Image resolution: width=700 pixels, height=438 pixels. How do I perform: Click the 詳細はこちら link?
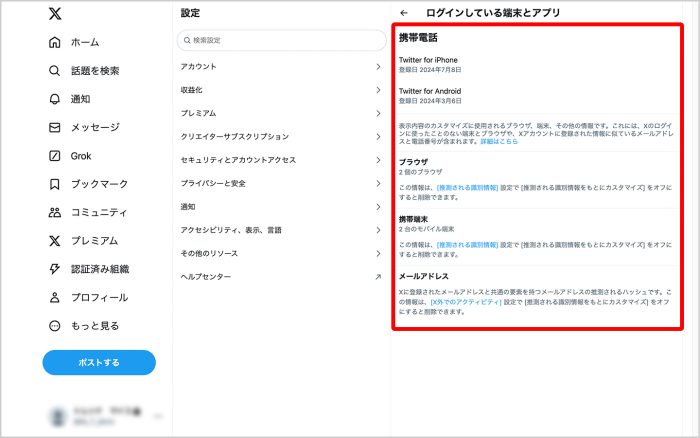[499, 142]
